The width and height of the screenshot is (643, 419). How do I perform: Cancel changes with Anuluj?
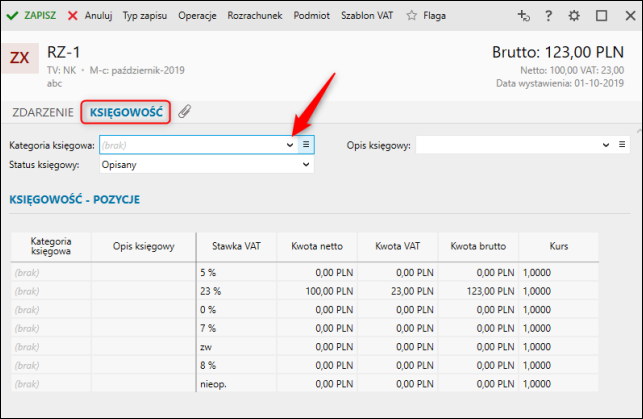tap(90, 16)
